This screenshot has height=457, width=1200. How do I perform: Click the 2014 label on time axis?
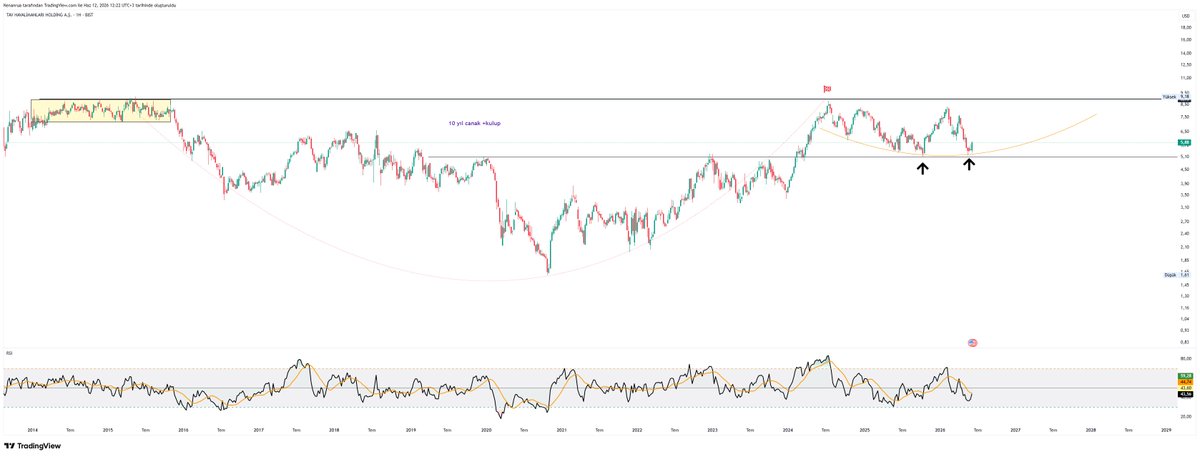(31, 430)
